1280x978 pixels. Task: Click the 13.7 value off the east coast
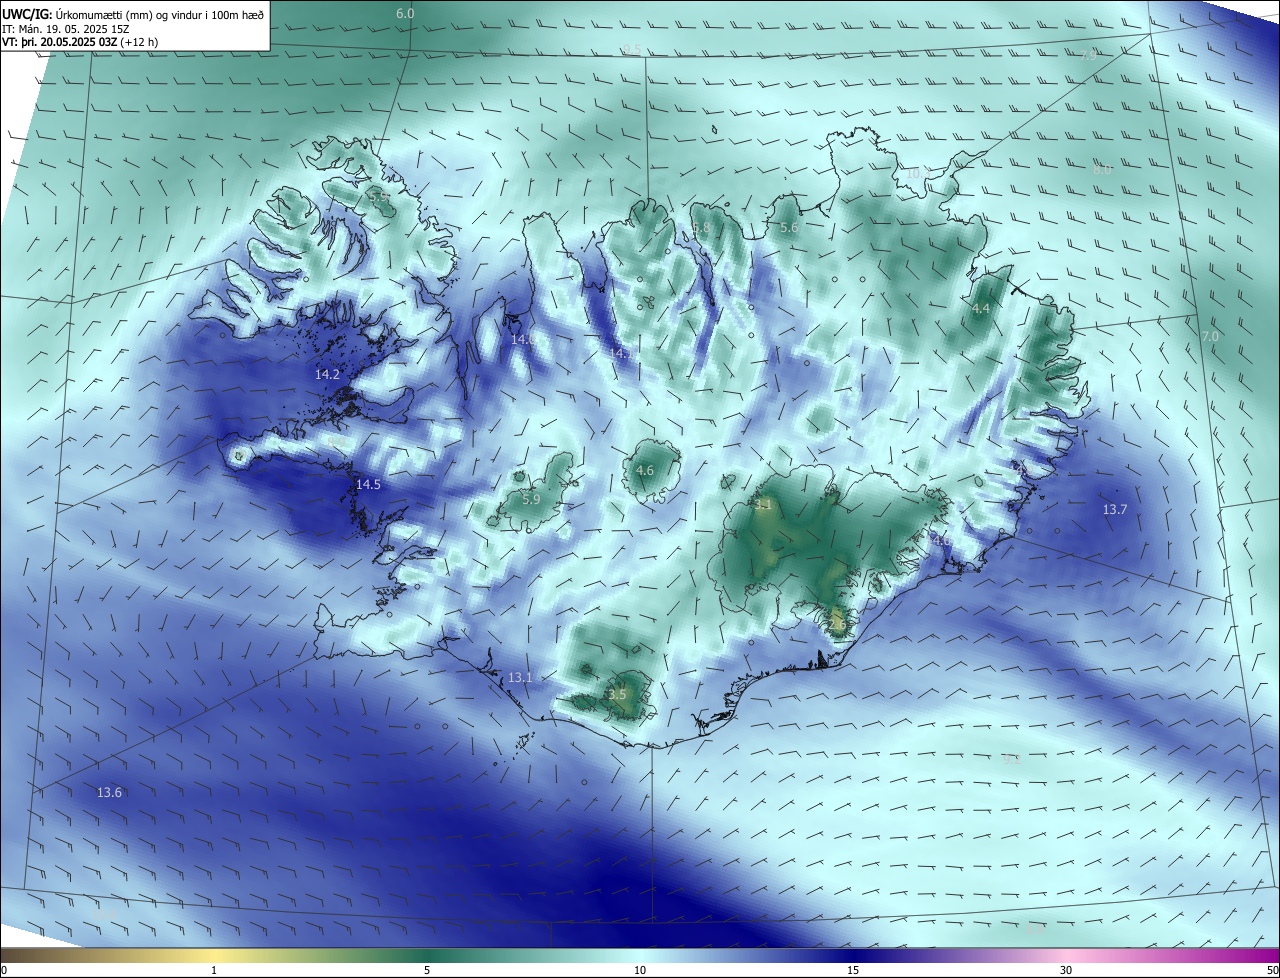[x=1114, y=509]
